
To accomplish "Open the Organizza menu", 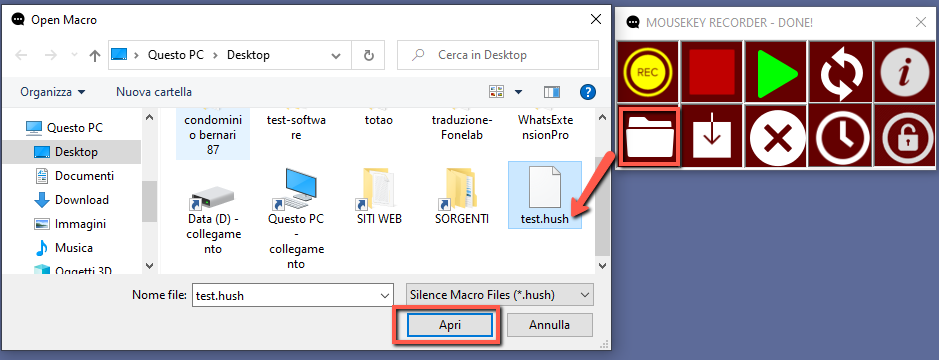I will 53,92.
